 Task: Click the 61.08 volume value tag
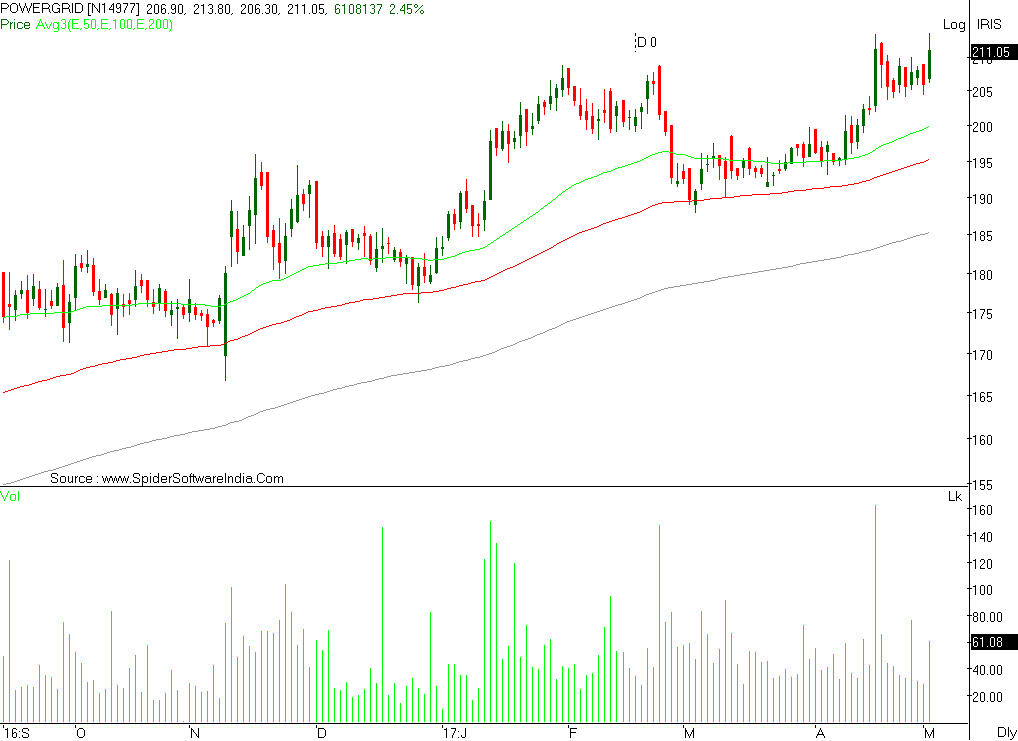(x=988, y=644)
